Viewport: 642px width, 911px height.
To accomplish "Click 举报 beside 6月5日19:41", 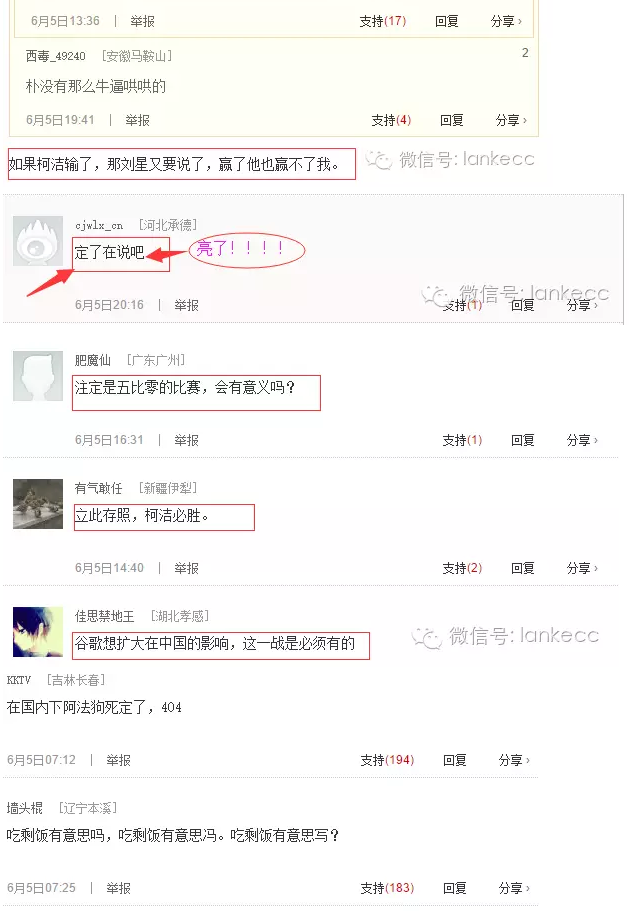I will pyautogui.click(x=138, y=120).
